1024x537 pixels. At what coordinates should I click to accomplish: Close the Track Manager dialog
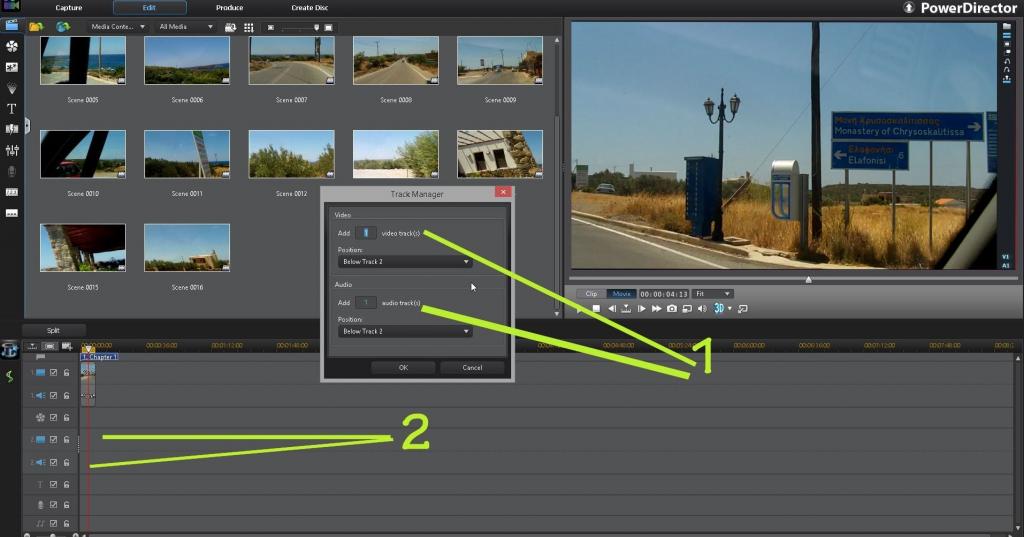coord(503,192)
